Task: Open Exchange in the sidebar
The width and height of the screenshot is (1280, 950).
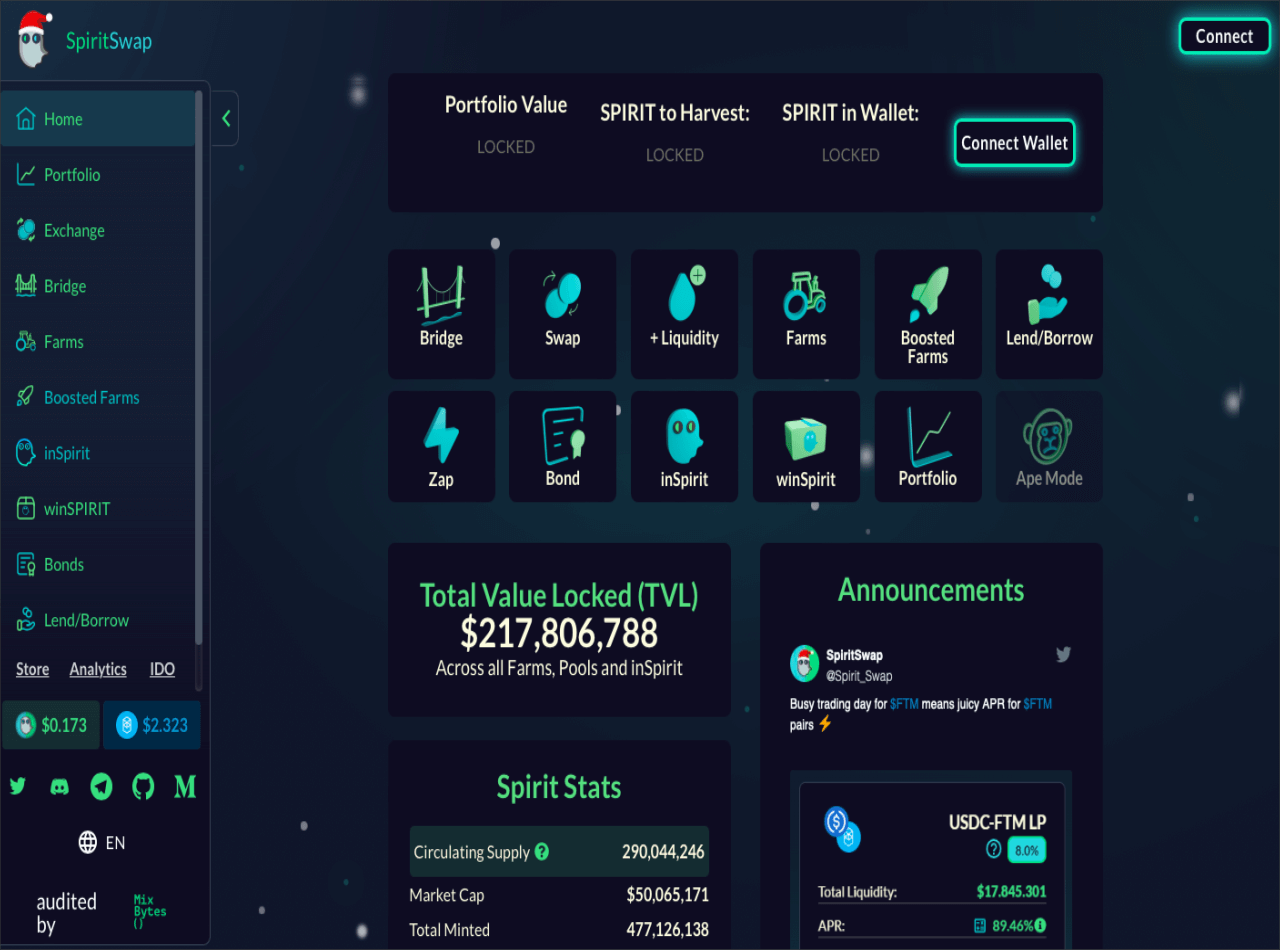Action: coord(98,231)
